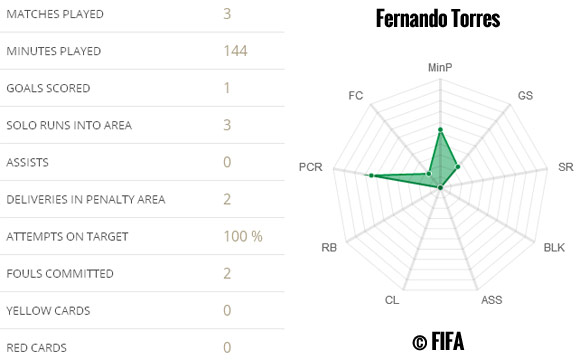Viewport: 580px width, 360px height.
Task: Select the GS axis label
Action: (x=525, y=95)
